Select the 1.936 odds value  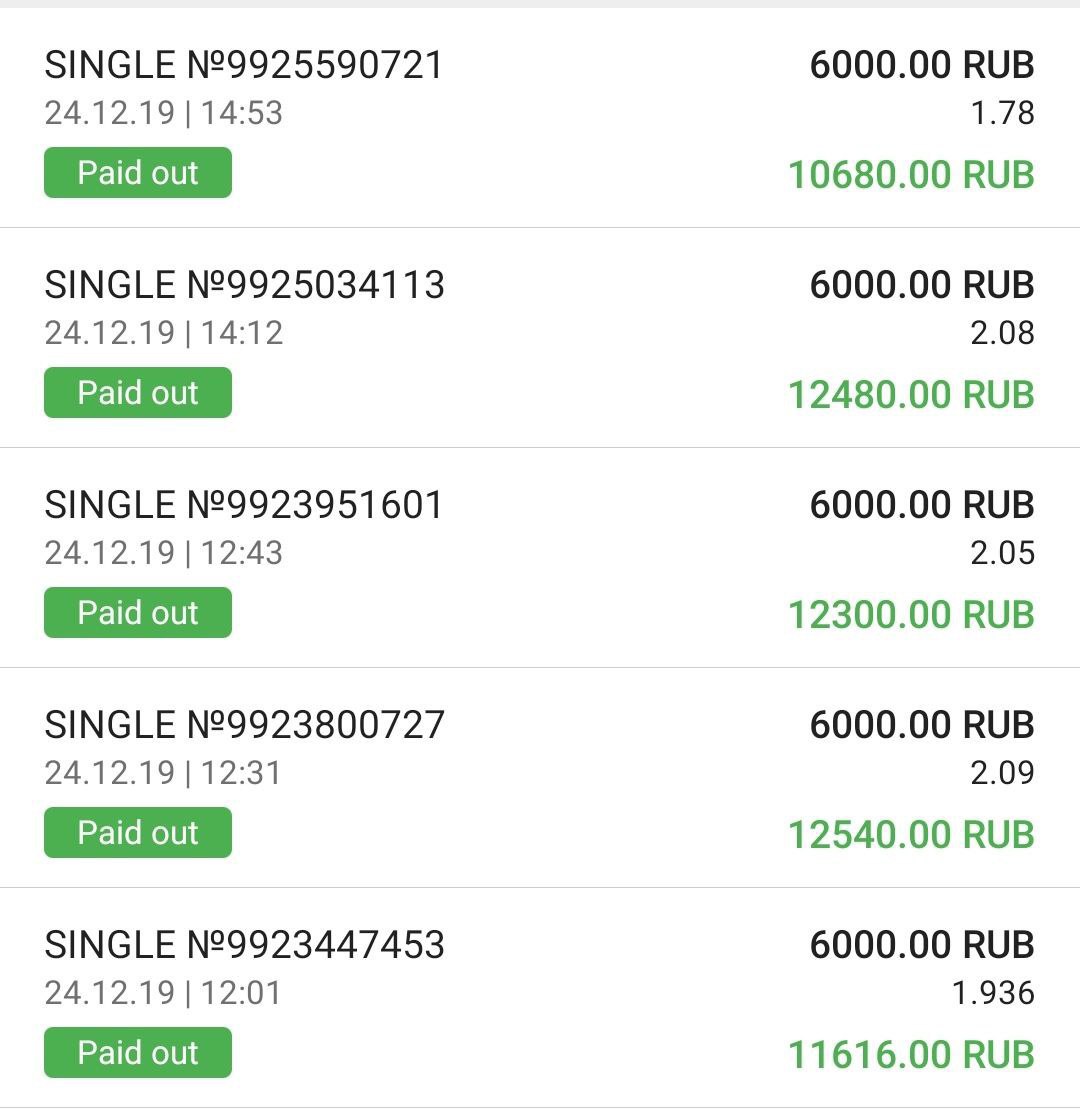[992, 993]
